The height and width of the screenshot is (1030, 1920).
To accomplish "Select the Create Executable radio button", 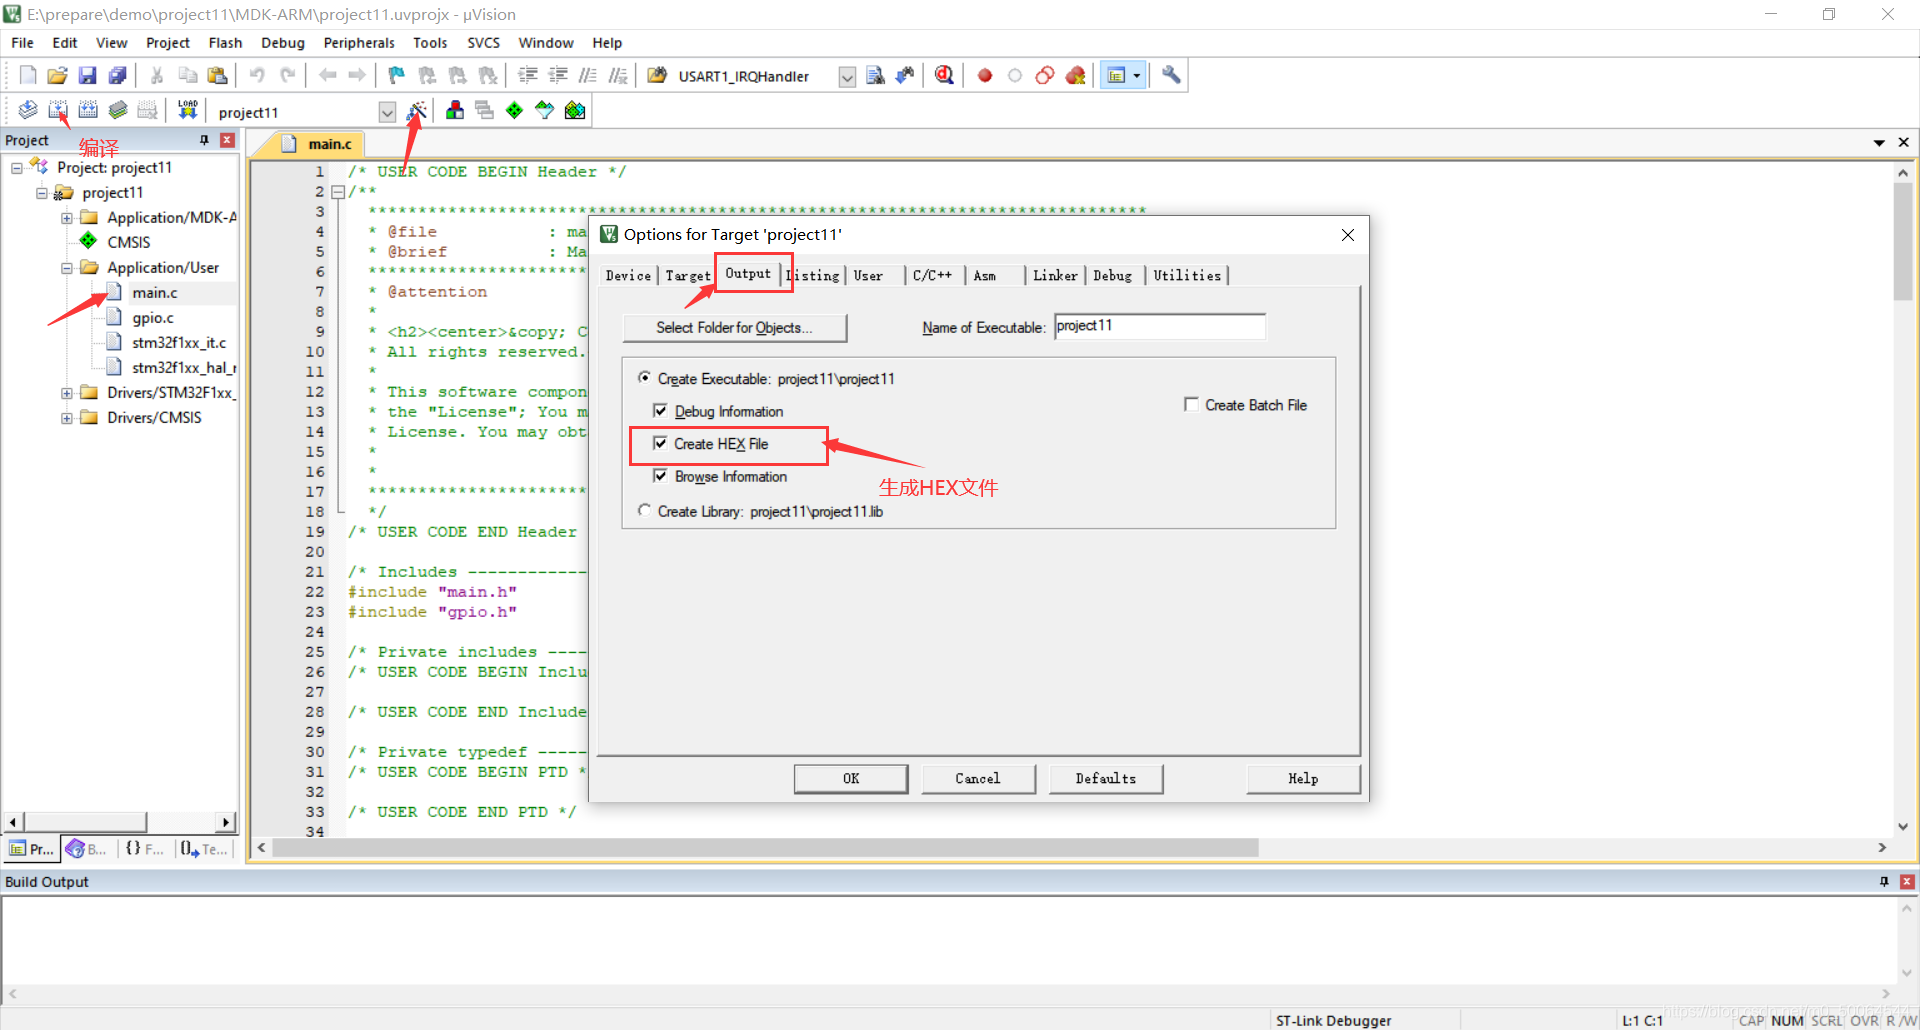I will click(x=645, y=378).
